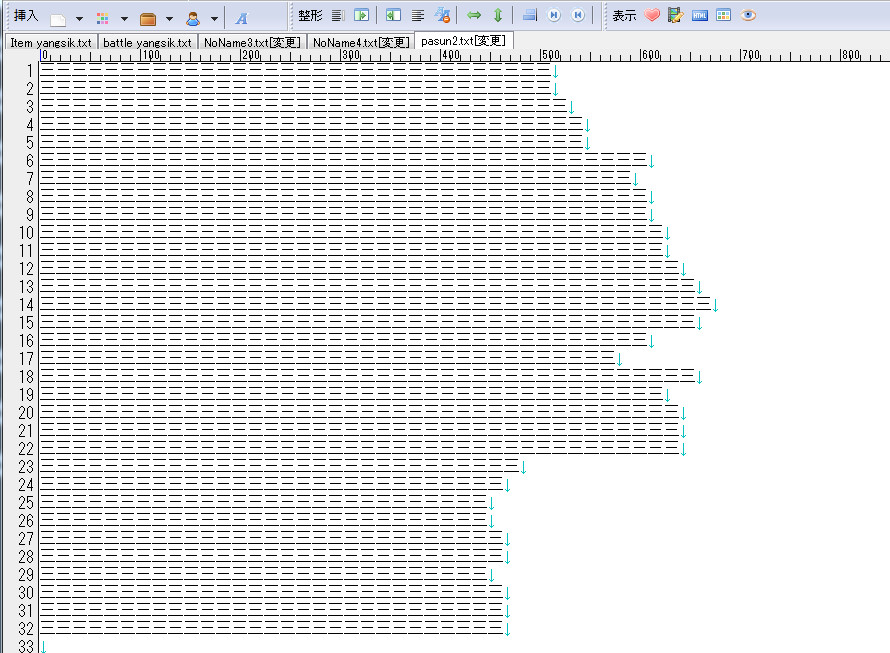Click the notepad with pencil icon
The image size is (890, 653).
click(x=676, y=16)
